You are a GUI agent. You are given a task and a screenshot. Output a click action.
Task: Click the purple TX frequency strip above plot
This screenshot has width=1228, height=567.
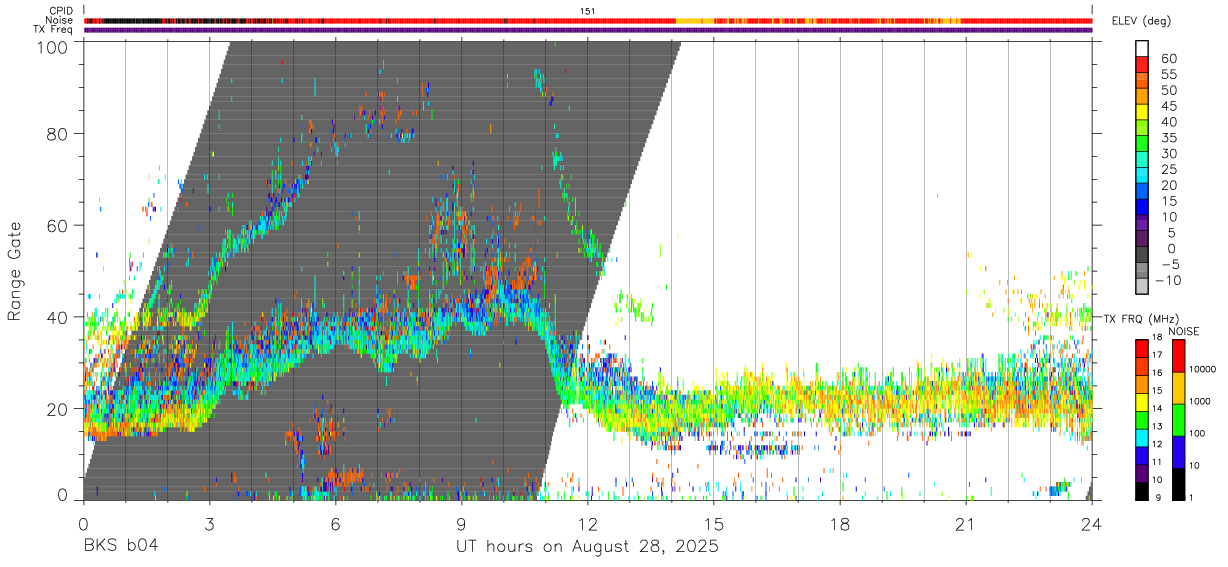(x=587, y=30)
